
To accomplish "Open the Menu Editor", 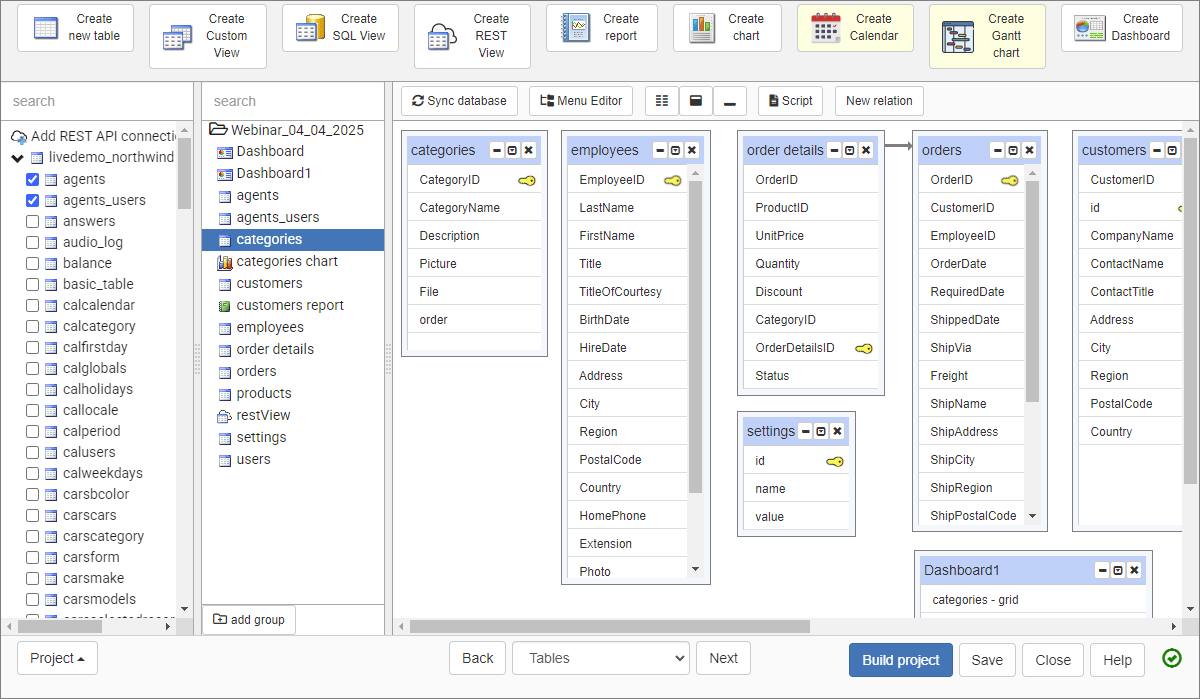I will point(581,100).
